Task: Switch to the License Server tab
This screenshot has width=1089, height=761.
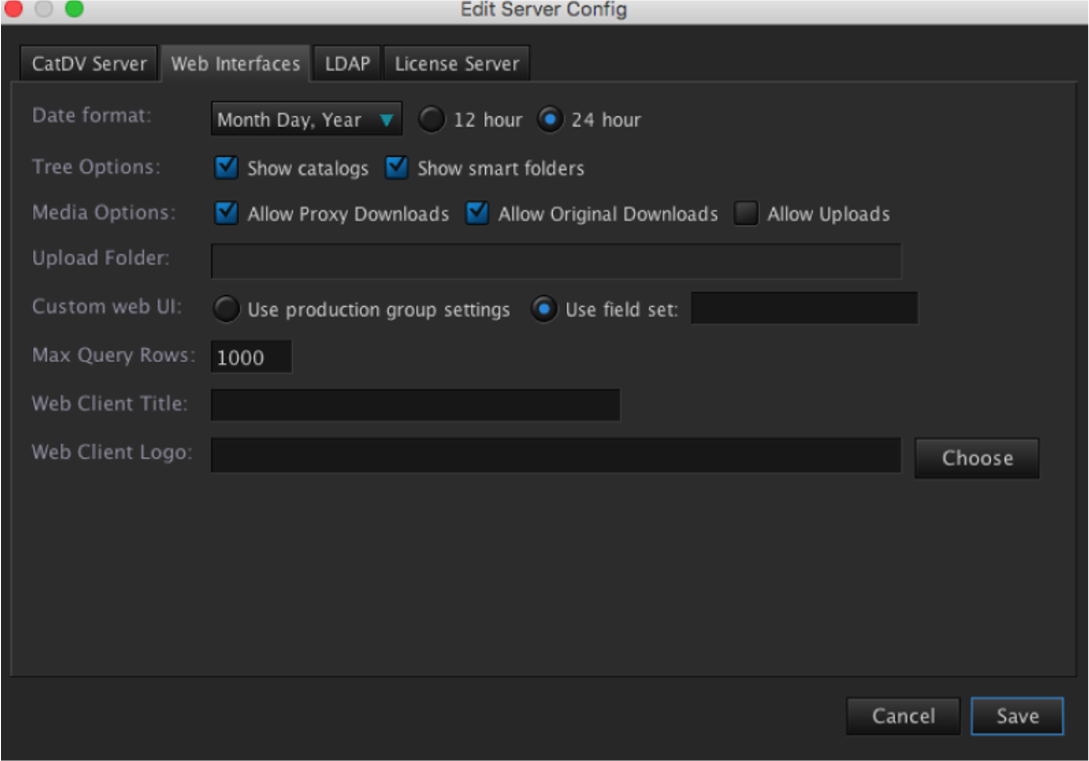Action: point(456,64)
